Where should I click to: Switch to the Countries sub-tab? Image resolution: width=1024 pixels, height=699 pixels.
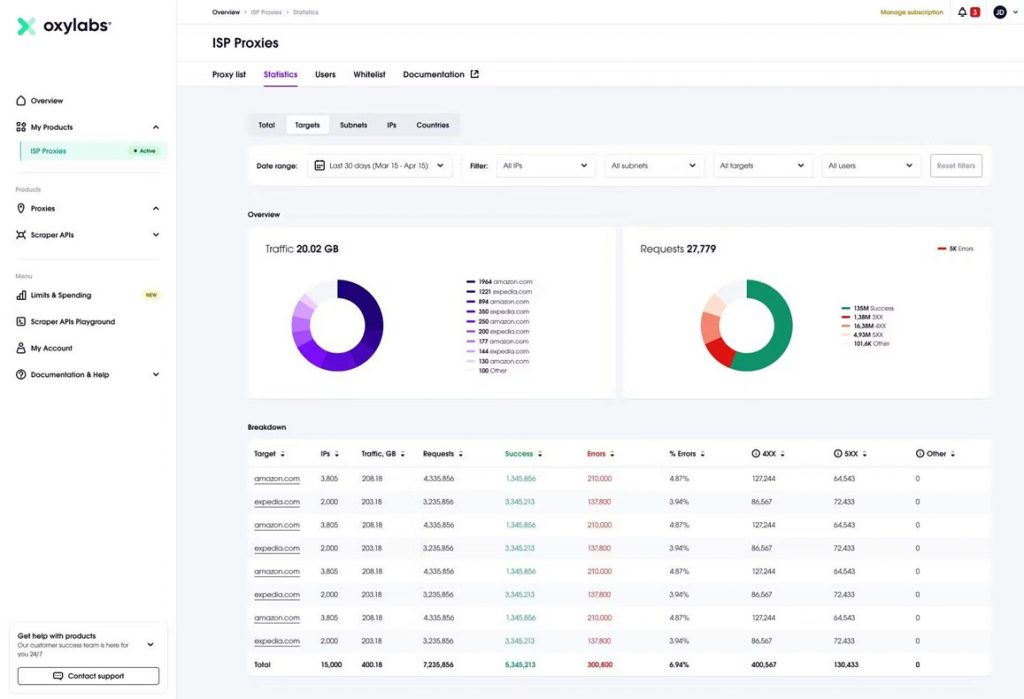click(432, 125)
